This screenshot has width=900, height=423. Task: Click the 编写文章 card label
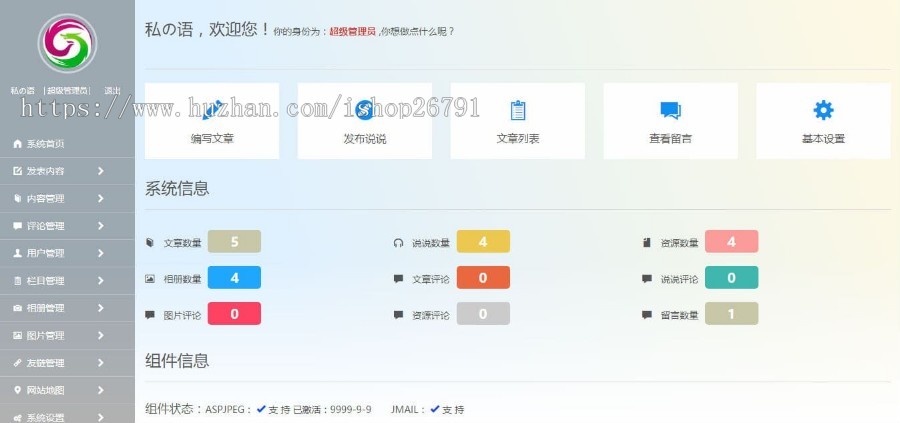pos(212,139)
